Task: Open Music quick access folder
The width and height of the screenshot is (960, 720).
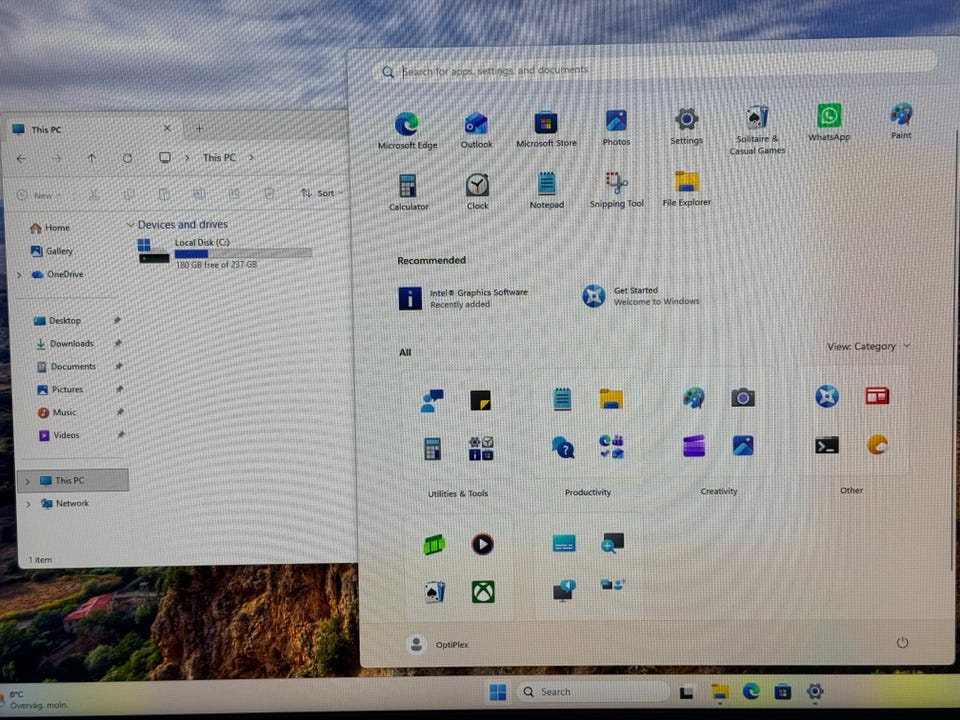Action: pyautogui.click(x=57, y=413)
